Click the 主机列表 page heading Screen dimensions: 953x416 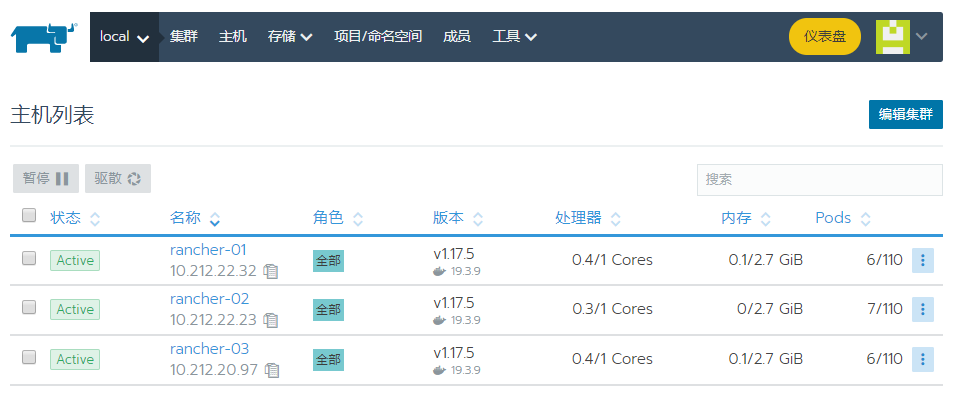[52, 115]
